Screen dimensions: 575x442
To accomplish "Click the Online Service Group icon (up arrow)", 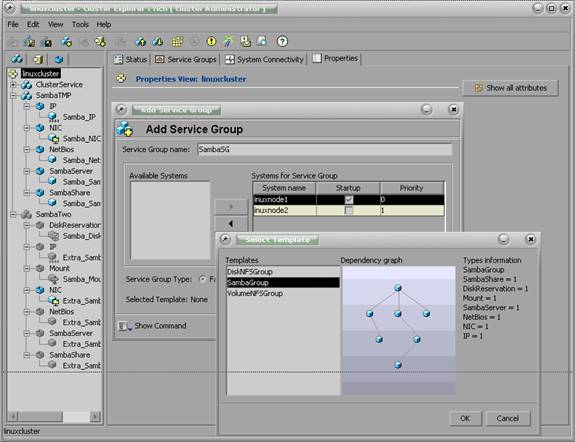I will (x=140, y=42).
